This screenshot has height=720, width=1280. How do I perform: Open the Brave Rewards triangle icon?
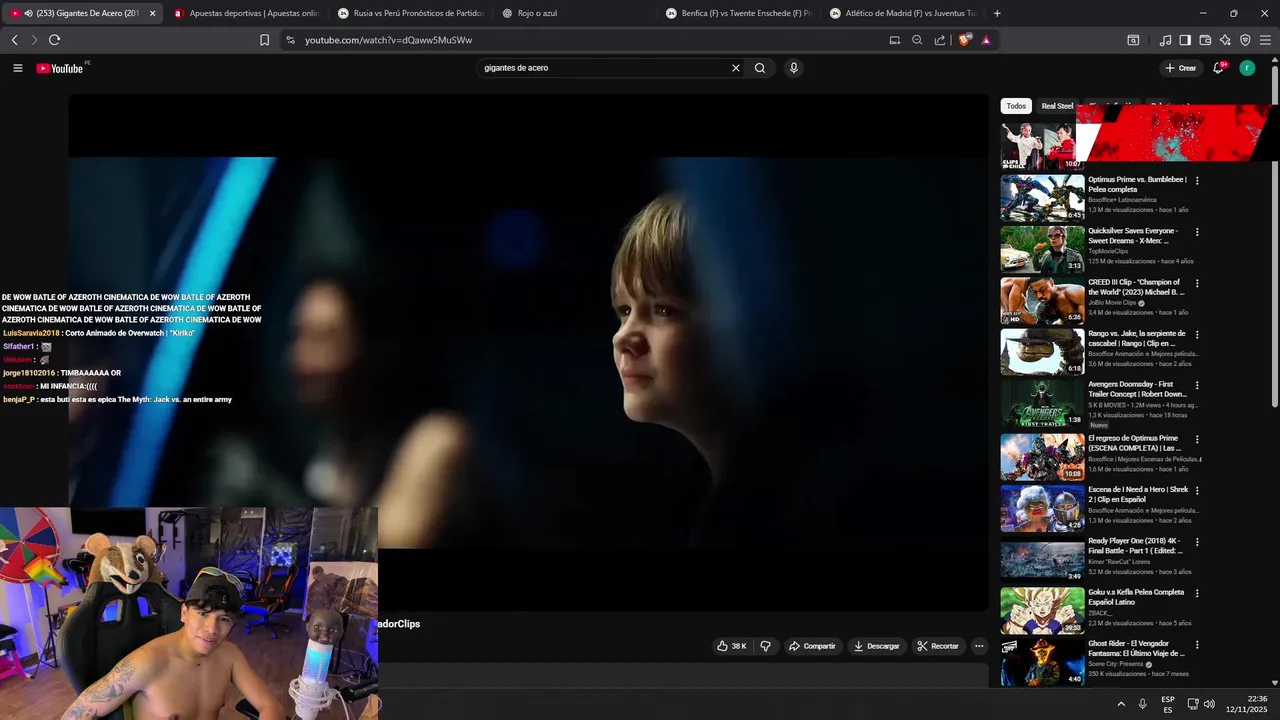986,40
